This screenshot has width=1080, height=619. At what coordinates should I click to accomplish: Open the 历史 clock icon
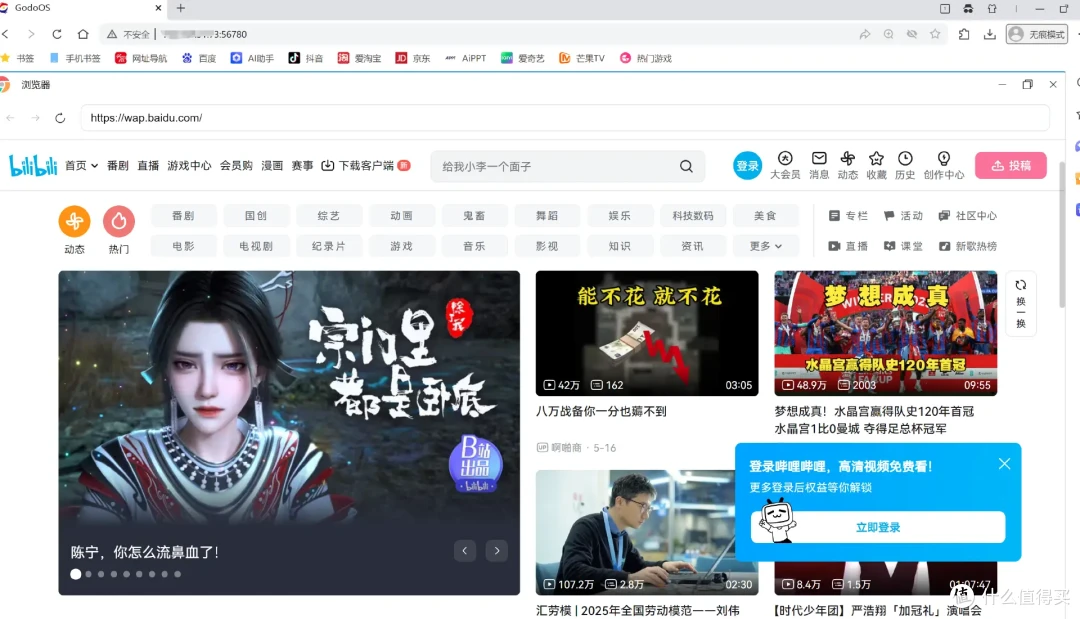[905, 158]
